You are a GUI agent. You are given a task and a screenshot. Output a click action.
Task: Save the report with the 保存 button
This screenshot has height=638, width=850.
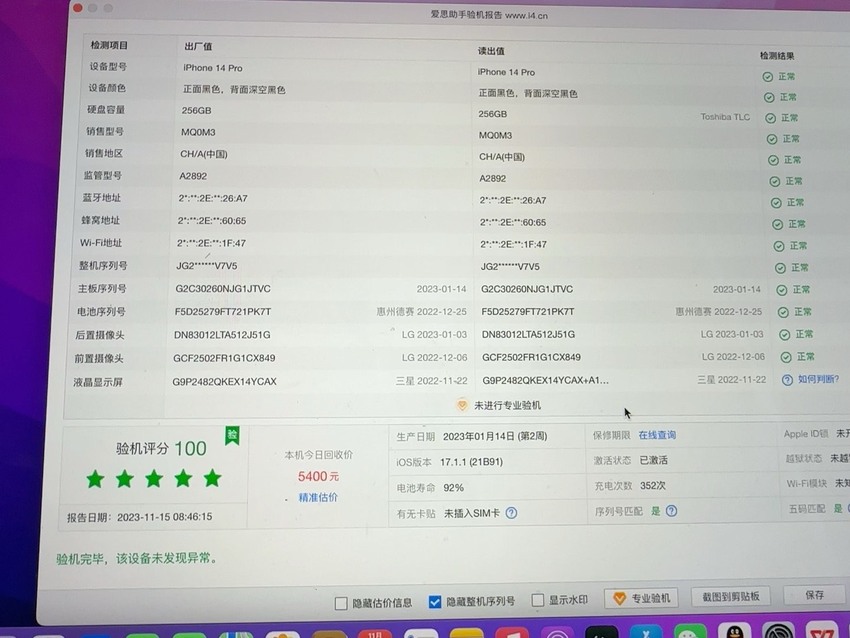coord(815,595)
